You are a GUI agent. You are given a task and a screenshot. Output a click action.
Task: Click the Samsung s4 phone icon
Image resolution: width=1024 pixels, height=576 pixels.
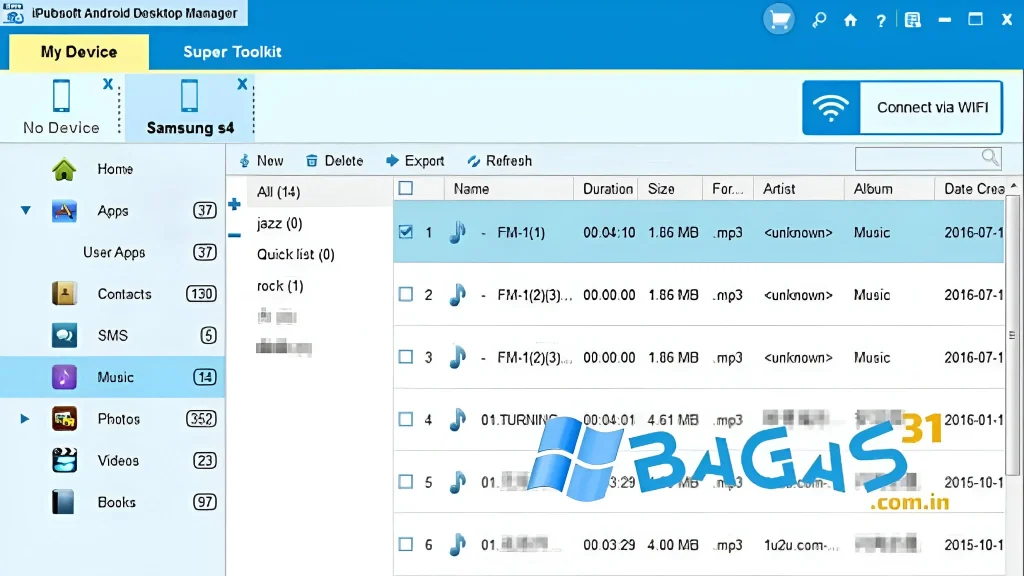[189, 95]
